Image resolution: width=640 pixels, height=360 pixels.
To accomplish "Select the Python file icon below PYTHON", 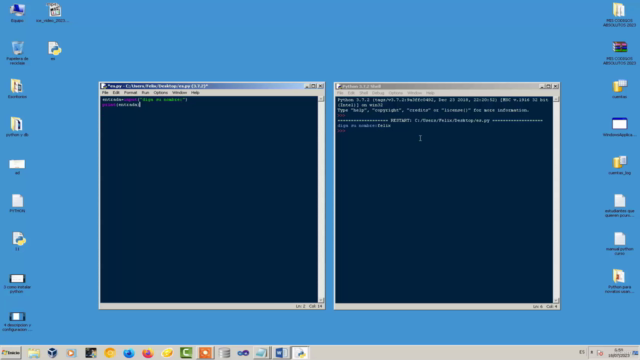I will click(x=18, y=241).
